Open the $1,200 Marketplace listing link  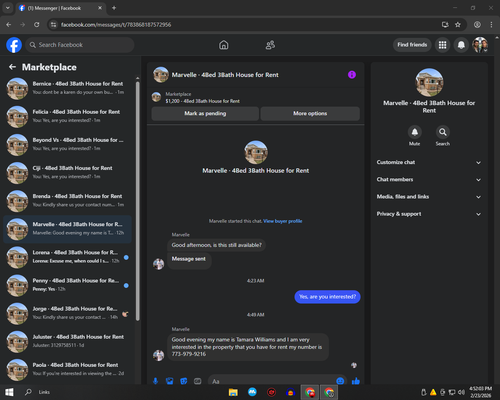[x=202, y=101]
